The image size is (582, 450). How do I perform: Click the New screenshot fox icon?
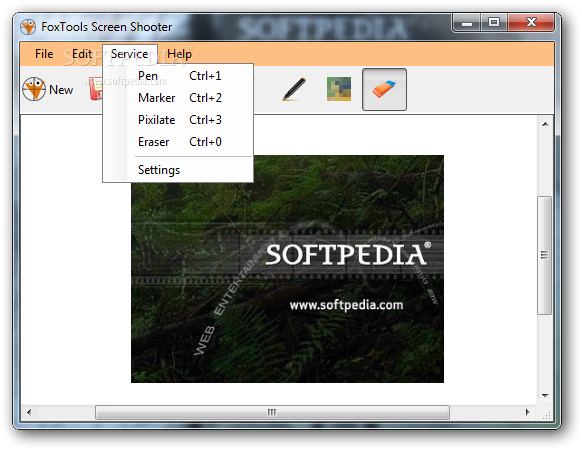click(x=34, y=89)
